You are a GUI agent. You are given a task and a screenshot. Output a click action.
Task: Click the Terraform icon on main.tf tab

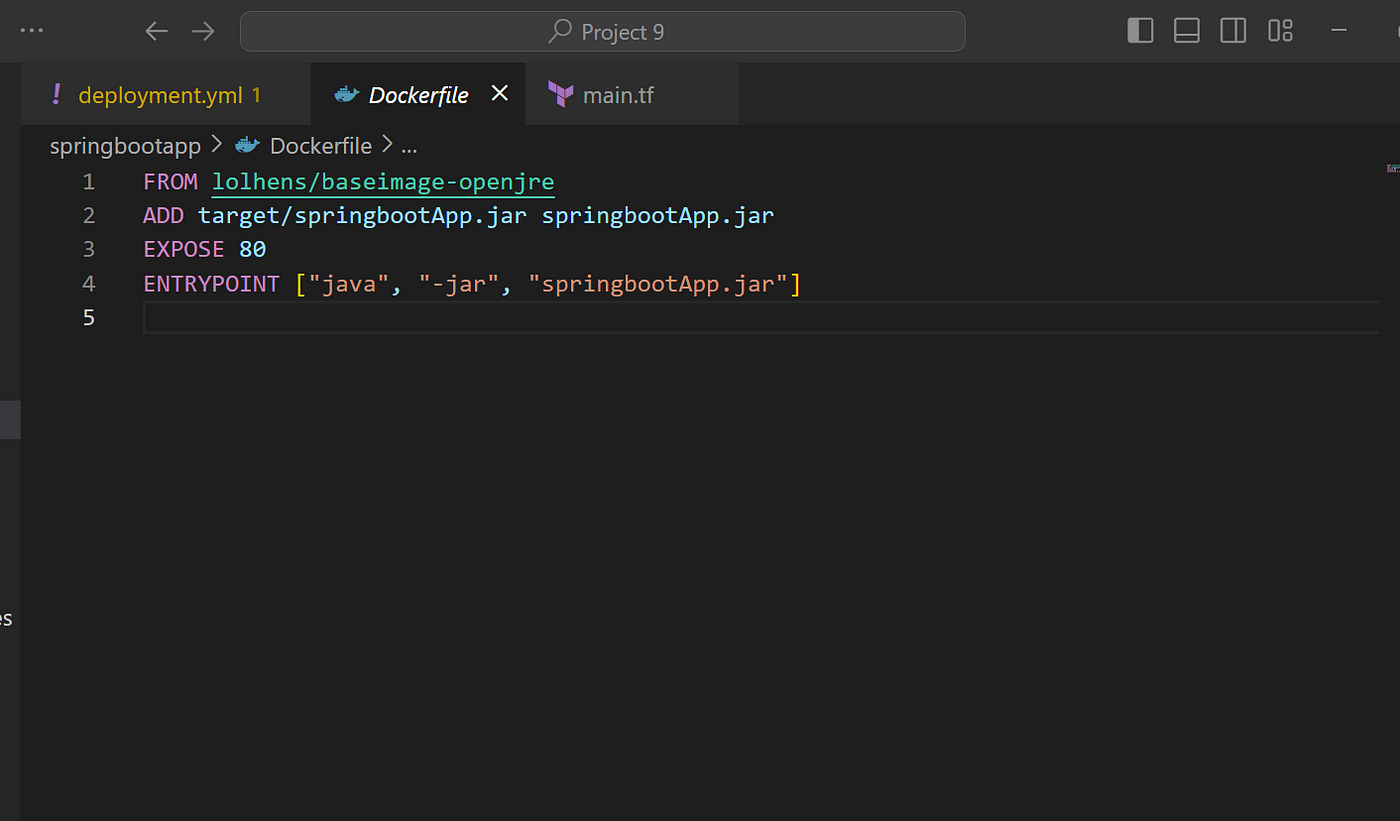click(x=560, y=95)
